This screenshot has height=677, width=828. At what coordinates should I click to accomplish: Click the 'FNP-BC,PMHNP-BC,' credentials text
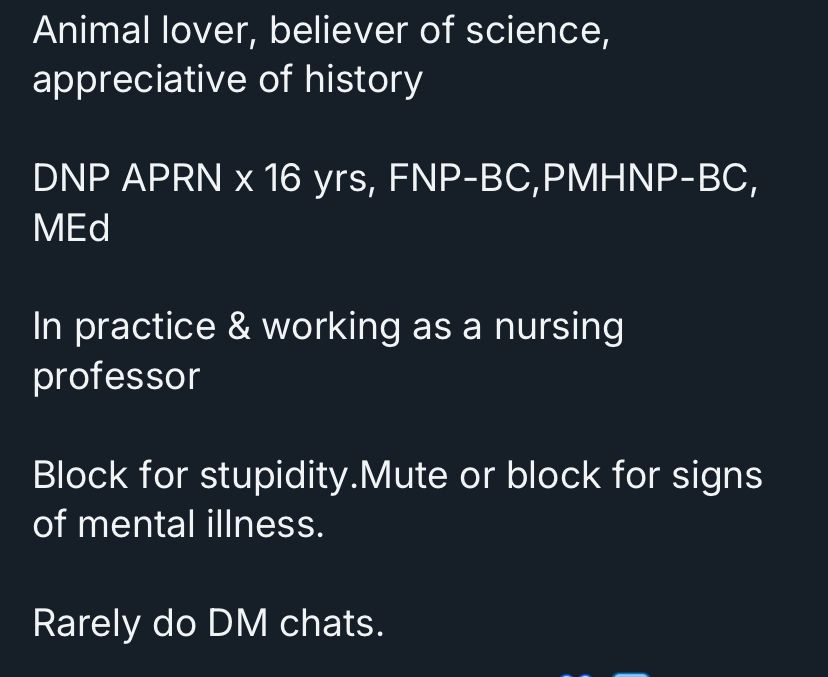[573, 179]
